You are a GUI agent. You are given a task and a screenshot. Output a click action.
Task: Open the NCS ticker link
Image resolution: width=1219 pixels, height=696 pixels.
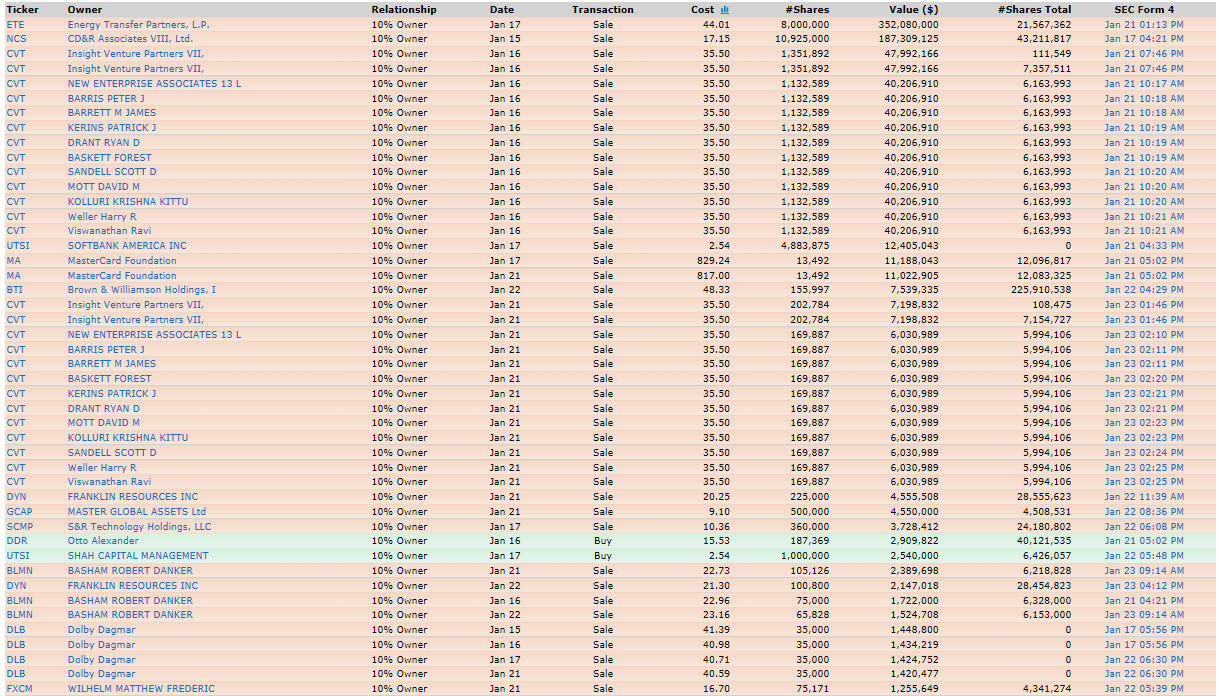pos(16,39)
